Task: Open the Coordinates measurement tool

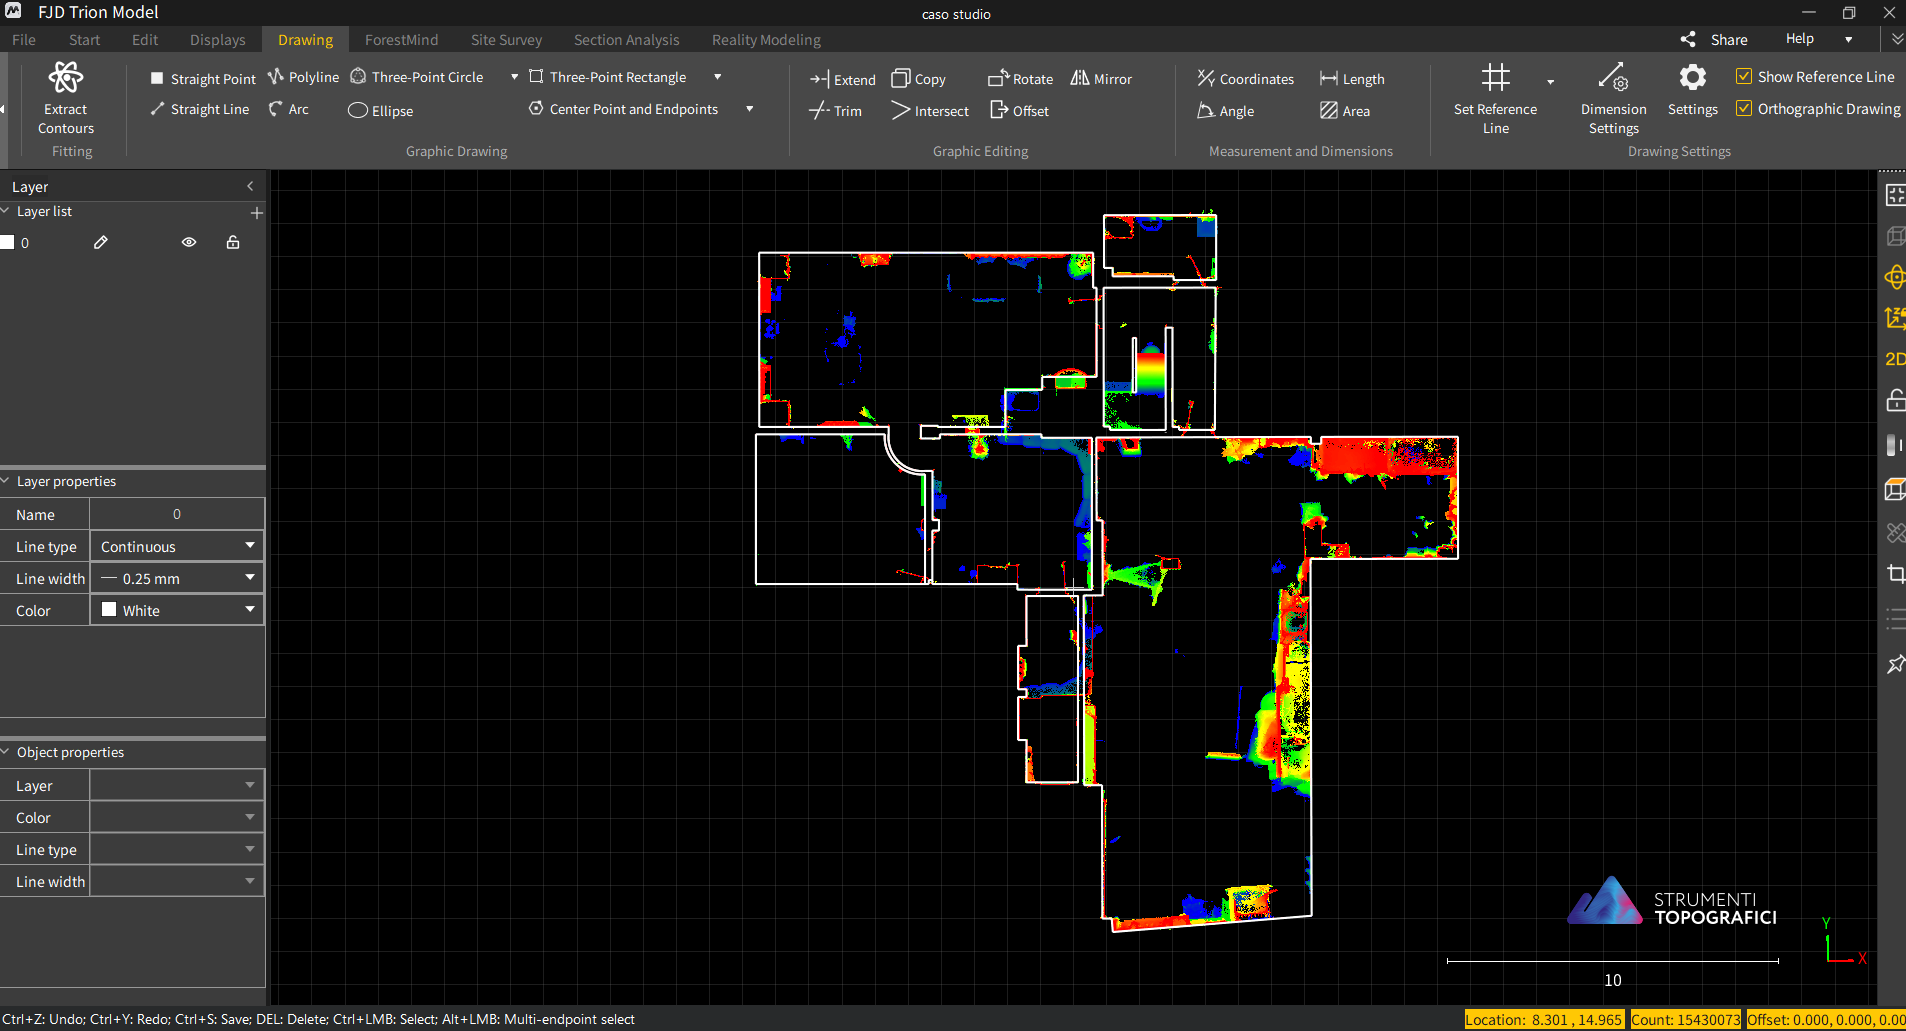Action: pyautogui.click(x=1246, y=79)
